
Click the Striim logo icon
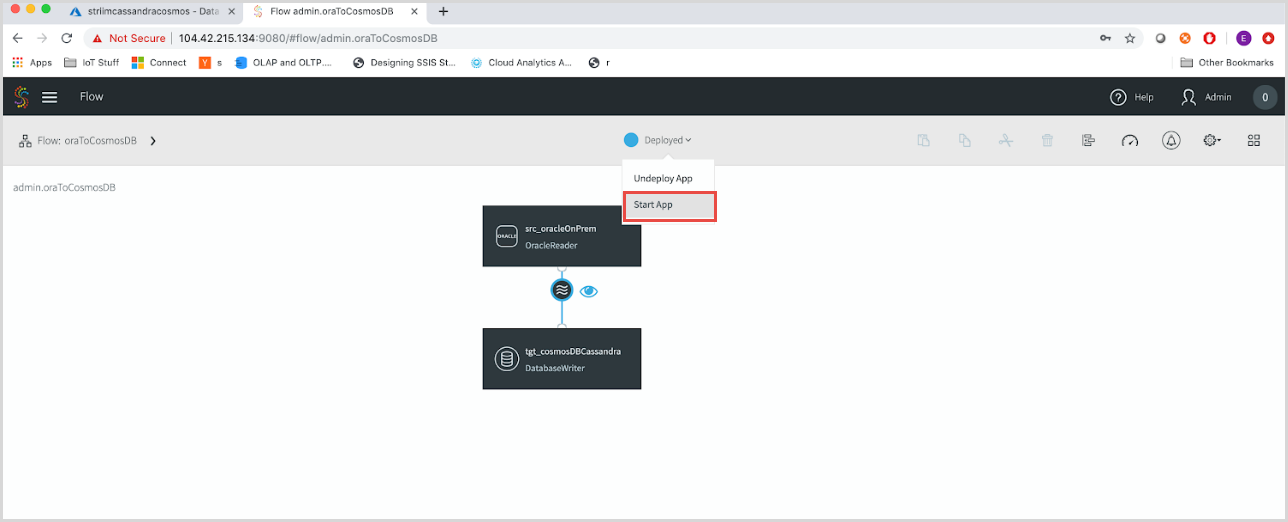pos(21,97)
